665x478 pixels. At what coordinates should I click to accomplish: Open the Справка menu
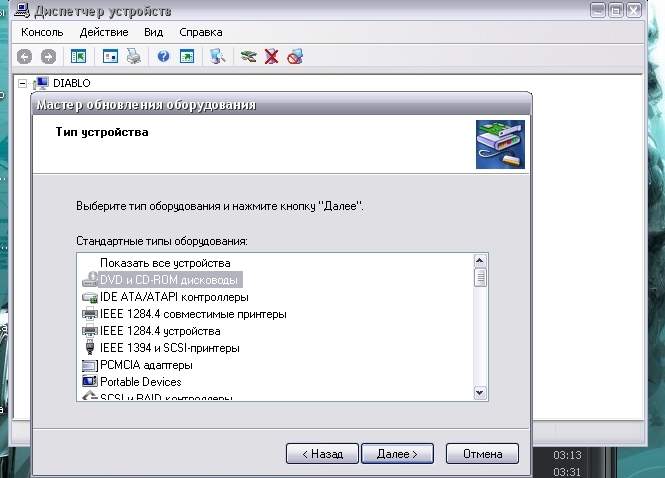coord(200,32)
